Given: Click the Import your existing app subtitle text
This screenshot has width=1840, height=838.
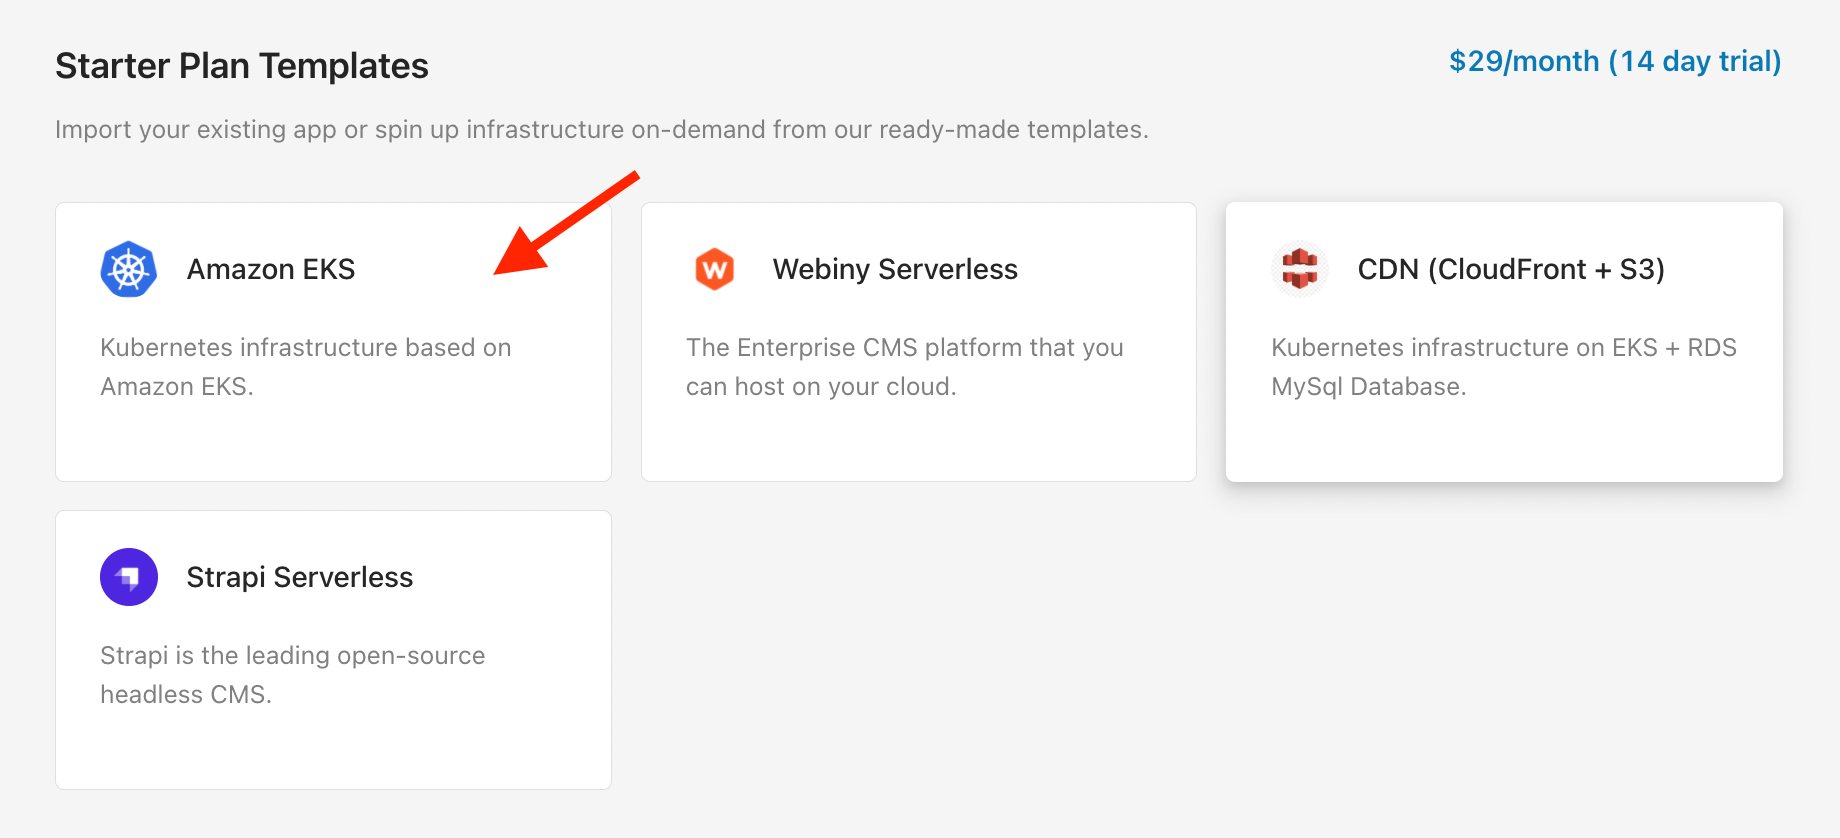Looking at the screenshot, I should [x=602, y=130].
